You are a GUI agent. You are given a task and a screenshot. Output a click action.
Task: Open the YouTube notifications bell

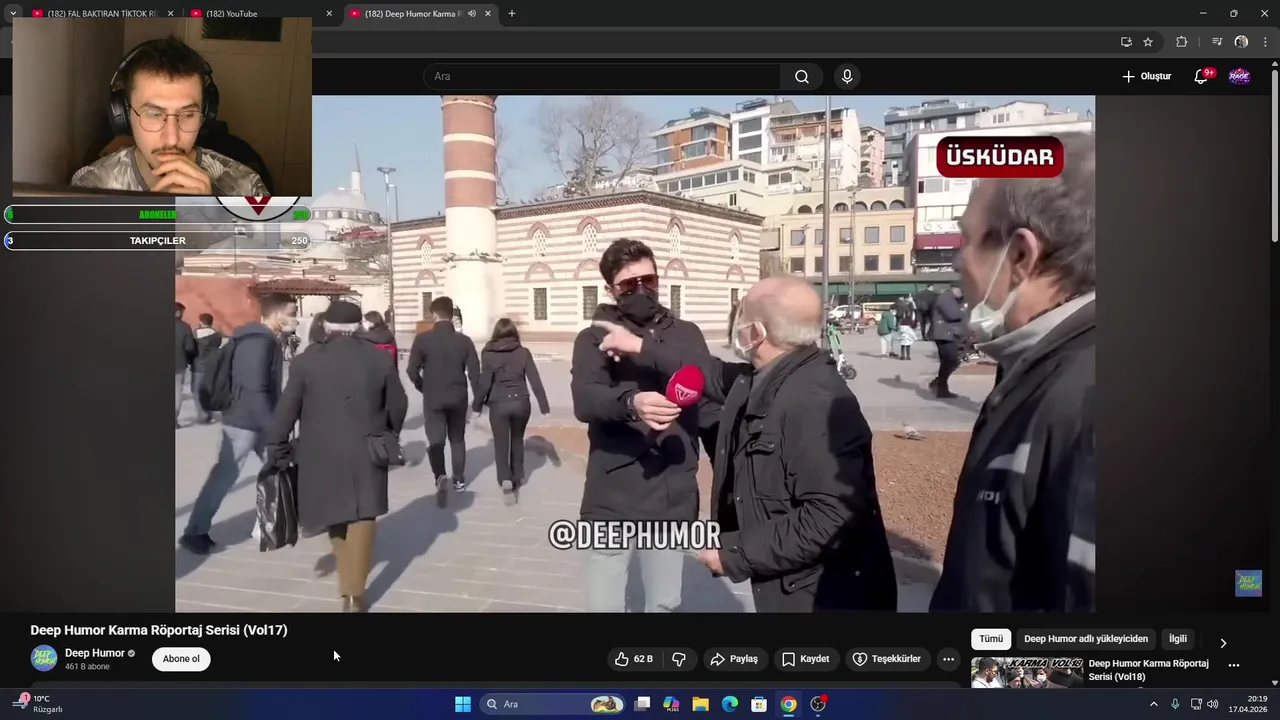[1201, 77]
